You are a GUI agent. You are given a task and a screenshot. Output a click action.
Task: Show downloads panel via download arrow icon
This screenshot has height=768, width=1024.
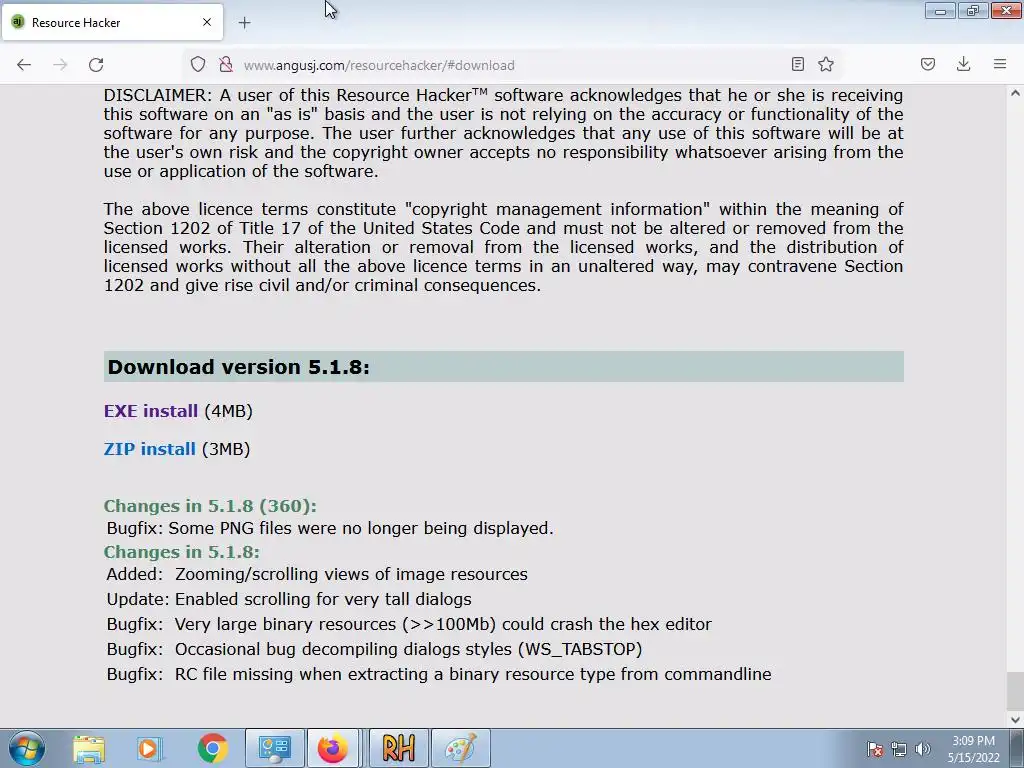tap(963, 64)
